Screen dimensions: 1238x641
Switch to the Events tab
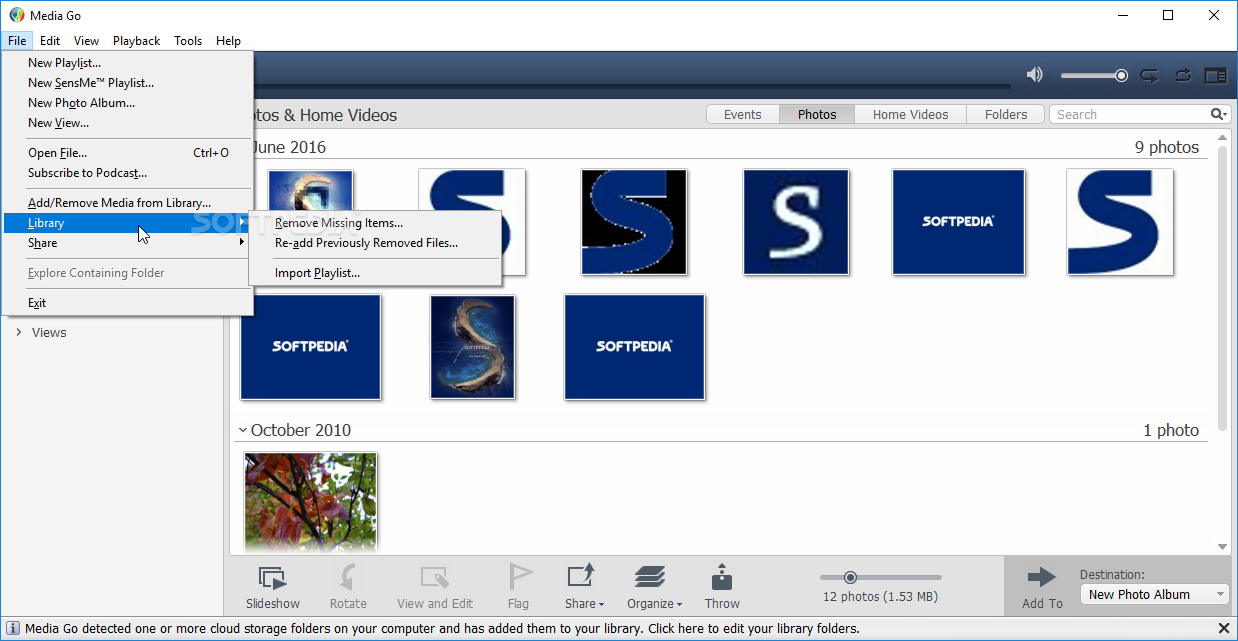(x=743, y=114)
